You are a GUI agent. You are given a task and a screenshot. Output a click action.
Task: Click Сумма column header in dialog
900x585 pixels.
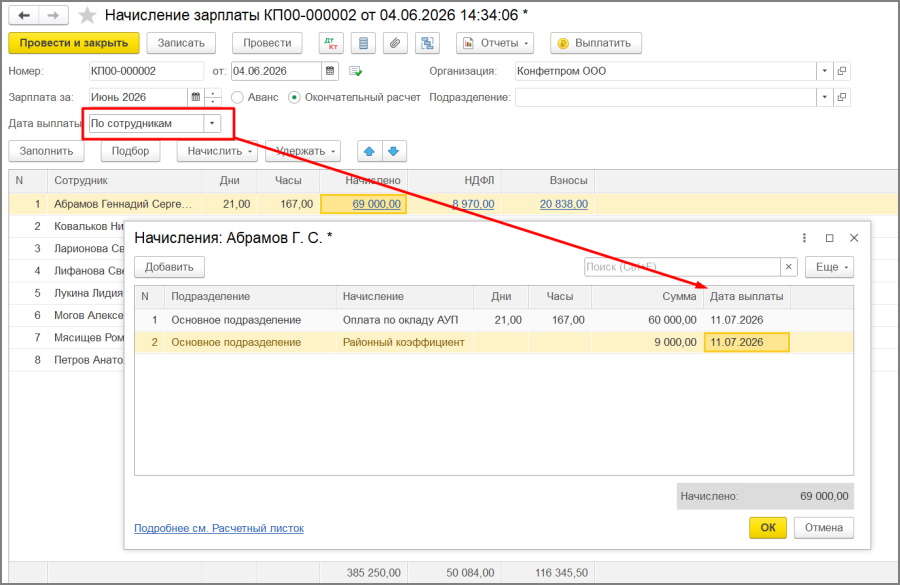click(x=647, y=296)
